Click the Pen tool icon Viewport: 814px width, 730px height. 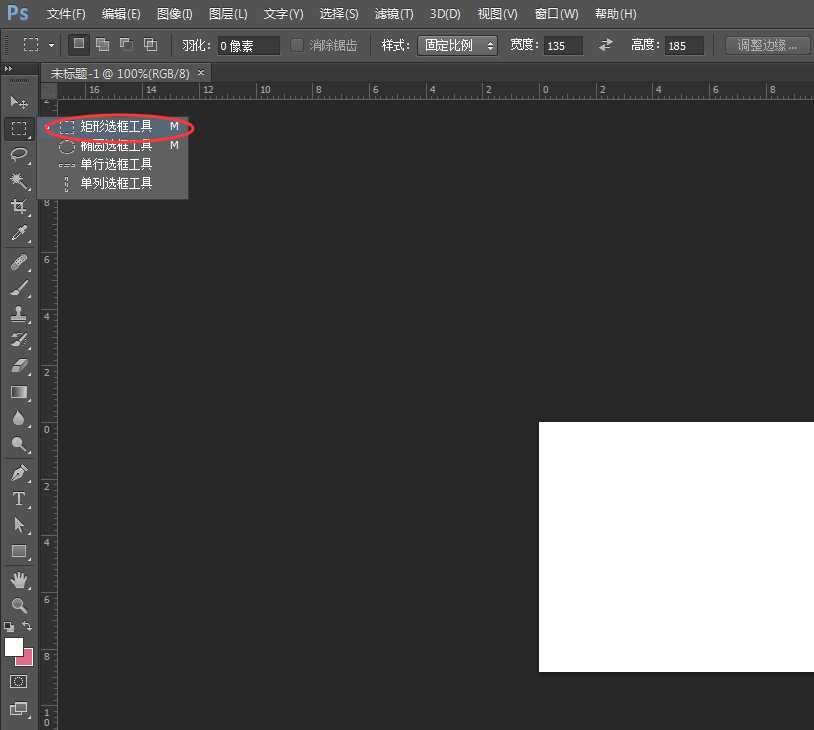pos(18,472)
